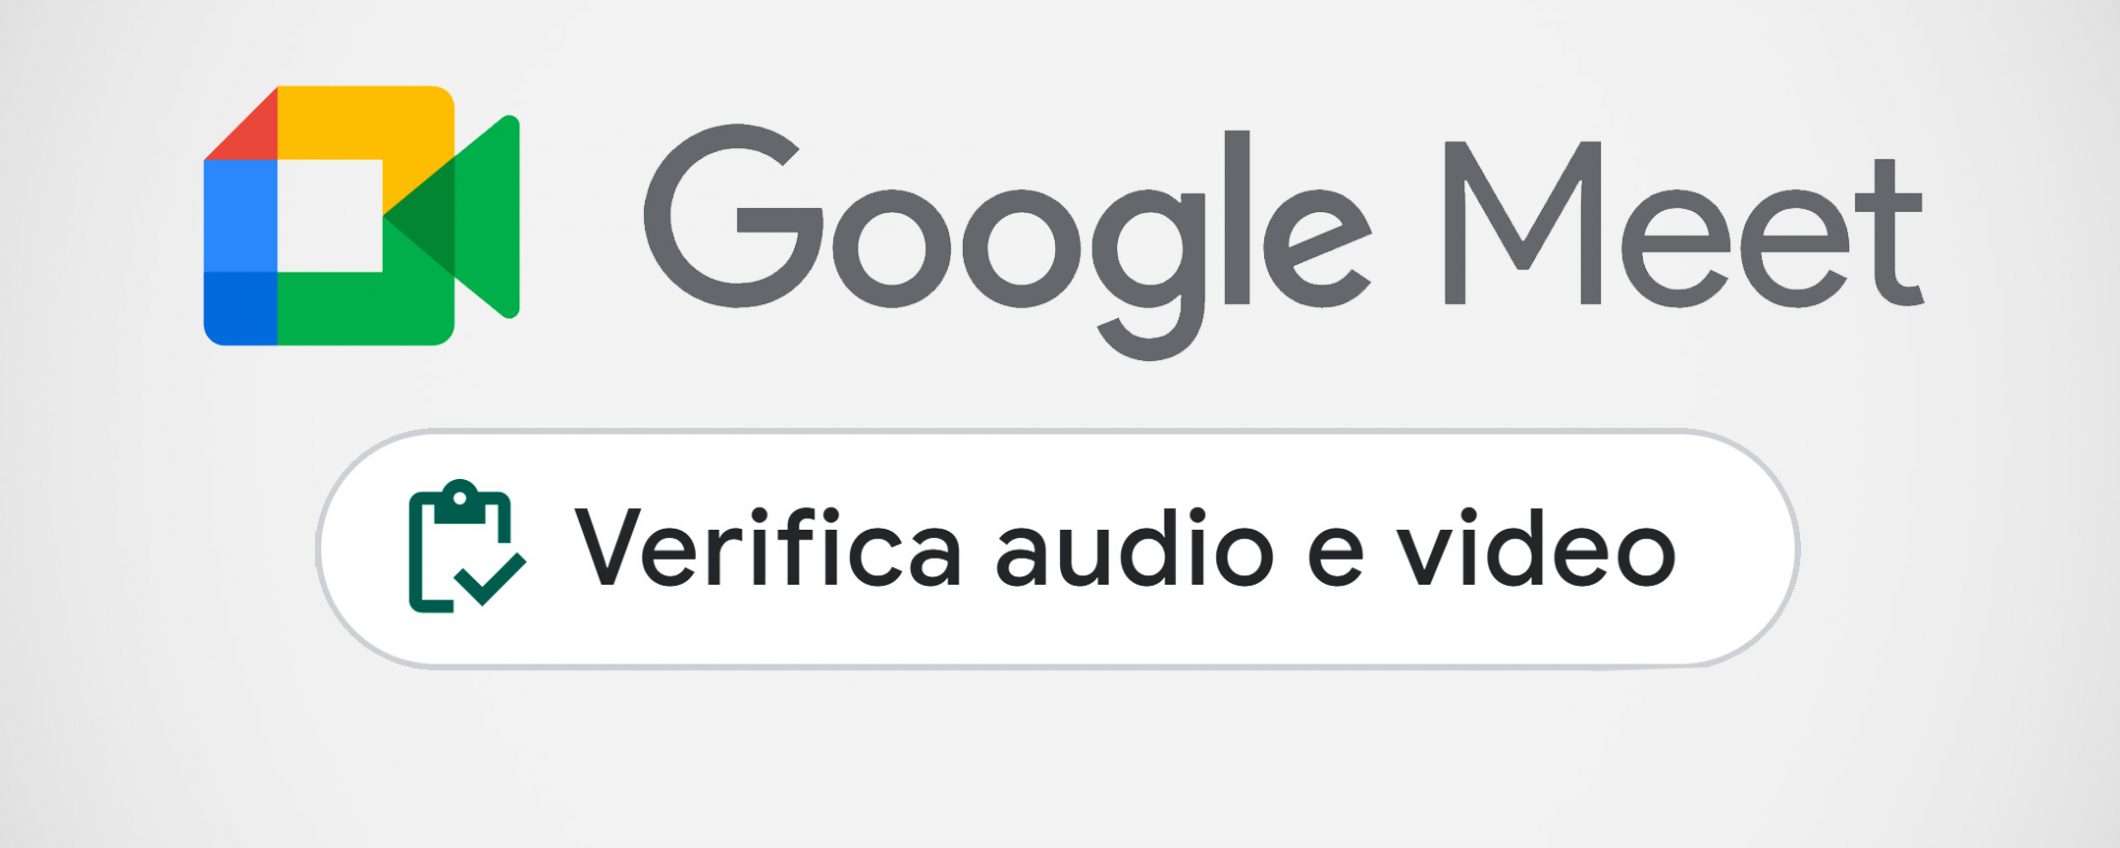Select the checkmark on the clipboard icon
The image size is (2120, 848).
point(490,579)
